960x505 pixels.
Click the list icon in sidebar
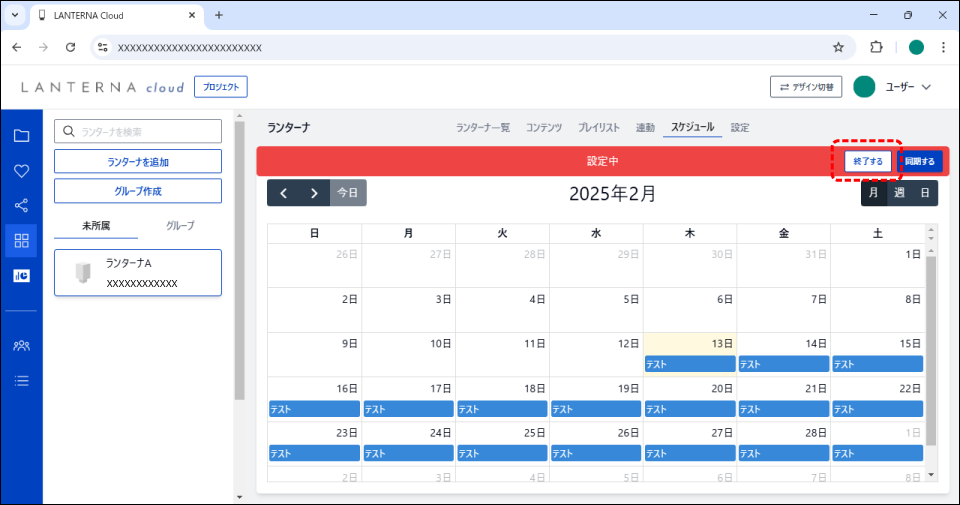(x=21, y=380)
